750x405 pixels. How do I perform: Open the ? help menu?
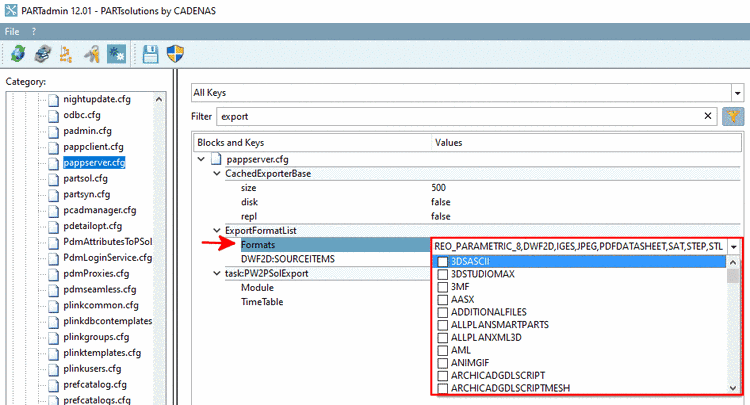pos(33,32)
